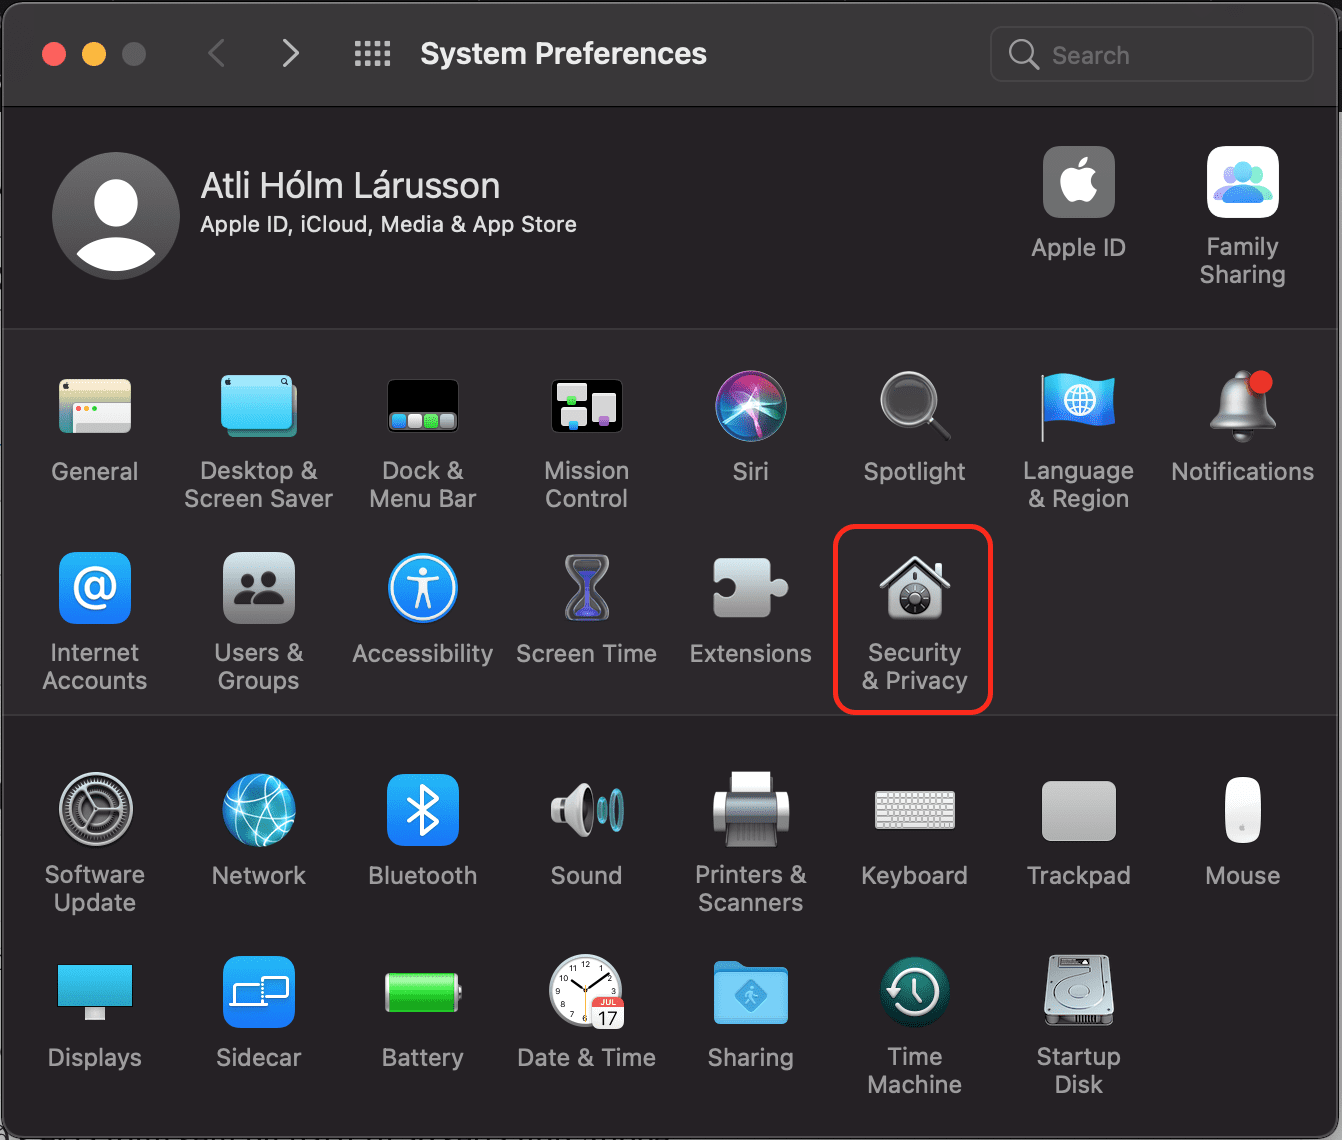Screen dimensions: 1342x1140
Task: Open Security & Privacy preferences
Action: [914, 590]
